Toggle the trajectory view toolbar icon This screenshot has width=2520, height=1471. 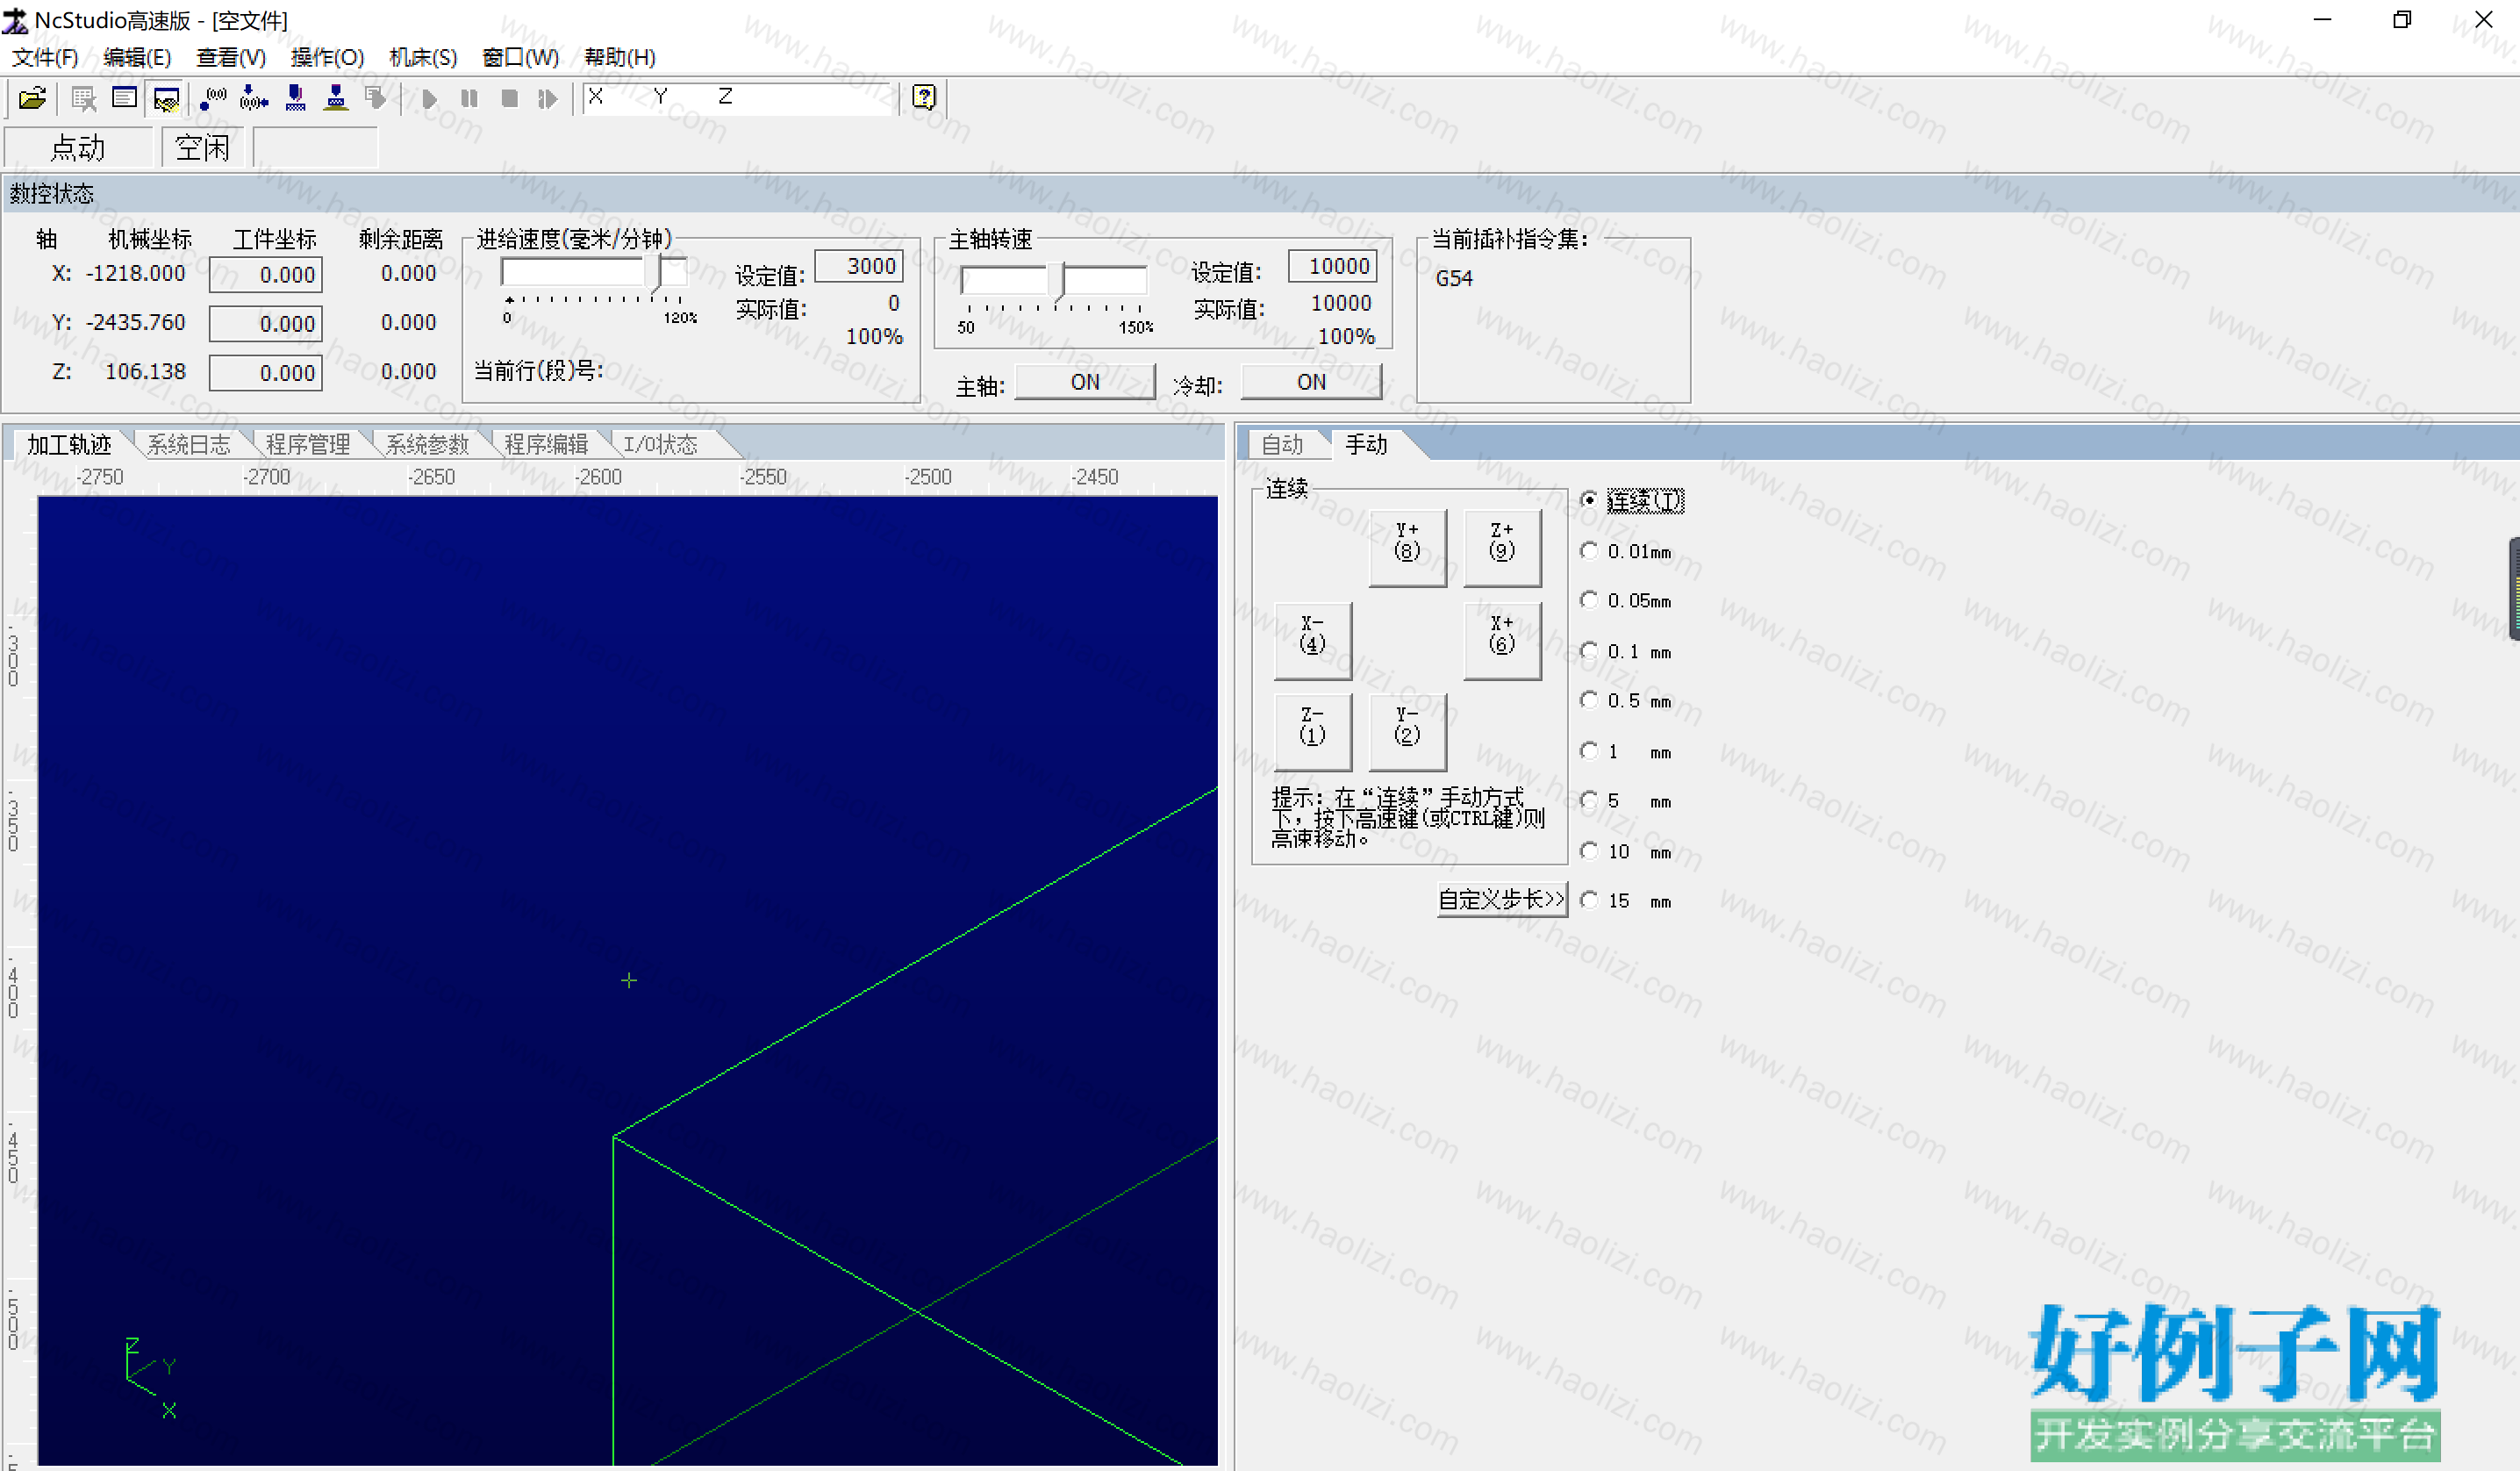(x=166, y=98)
